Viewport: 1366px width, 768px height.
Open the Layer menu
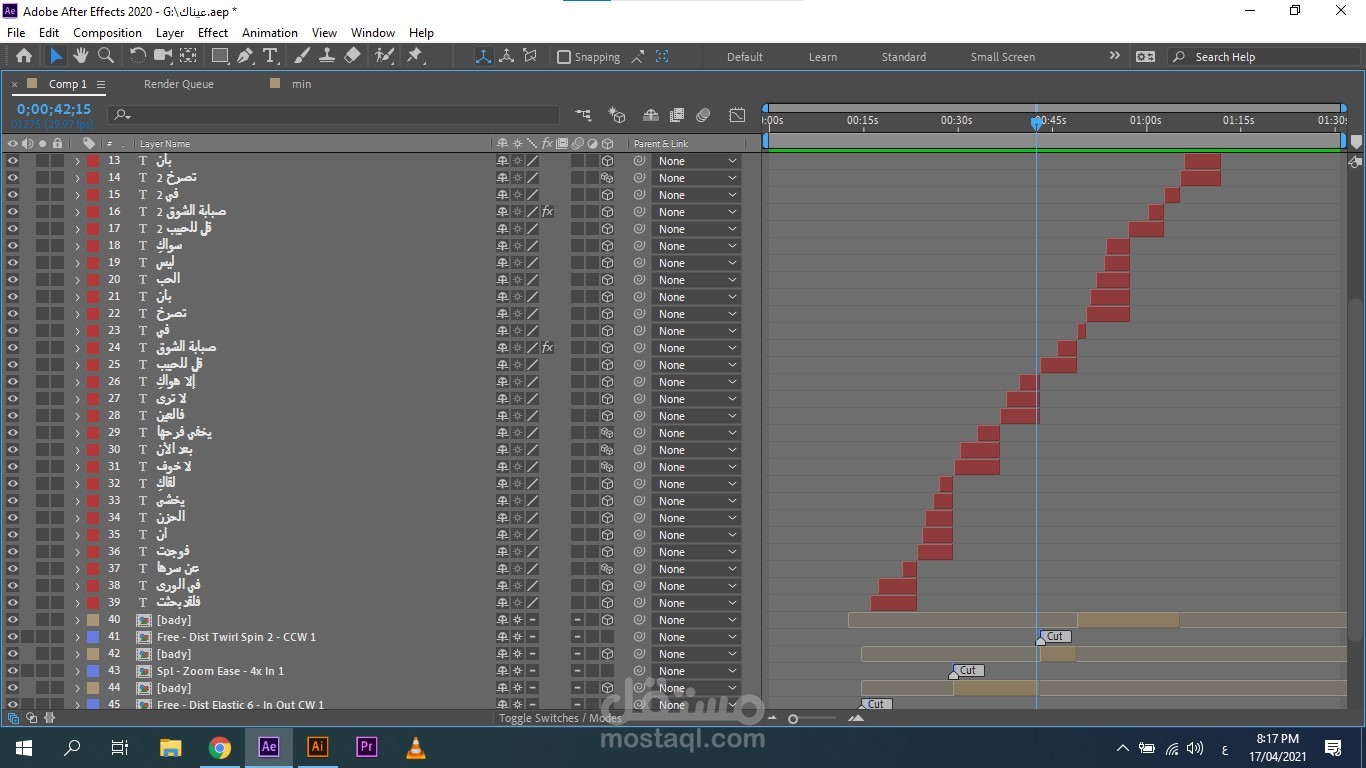pos(170,32)
